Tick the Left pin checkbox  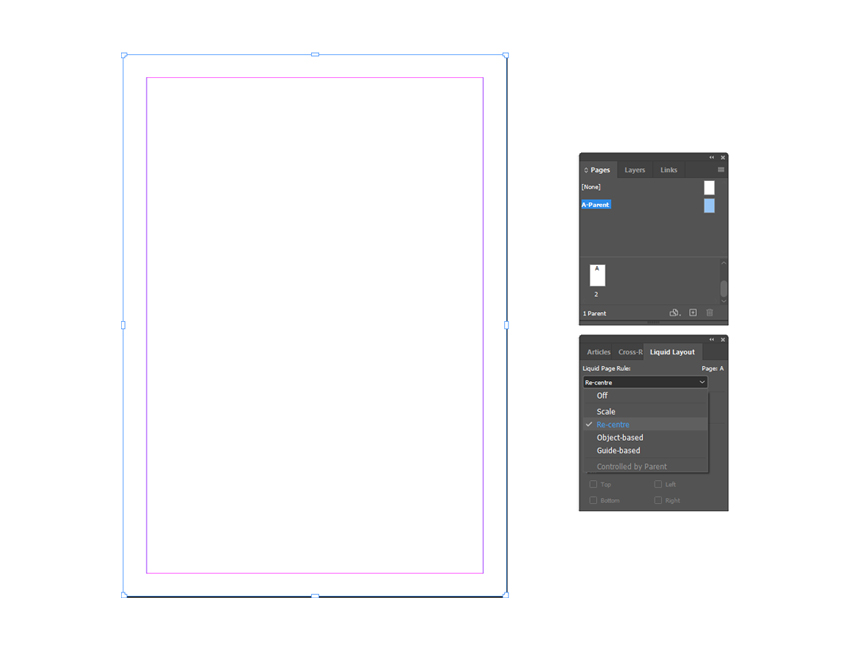click(658, 484)
